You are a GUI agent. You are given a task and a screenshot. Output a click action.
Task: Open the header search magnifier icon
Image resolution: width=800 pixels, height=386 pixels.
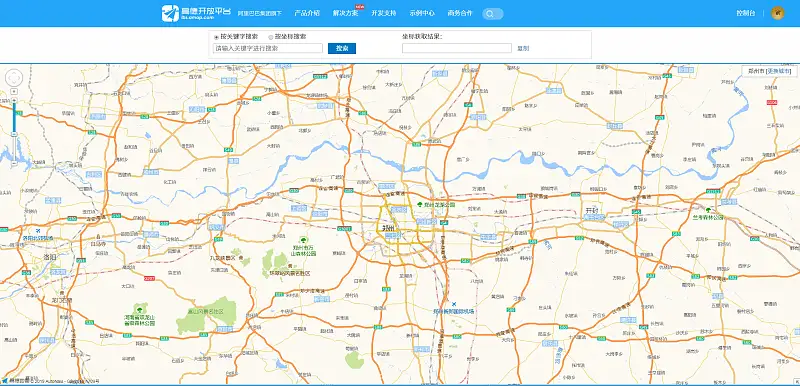click(490, 14)
